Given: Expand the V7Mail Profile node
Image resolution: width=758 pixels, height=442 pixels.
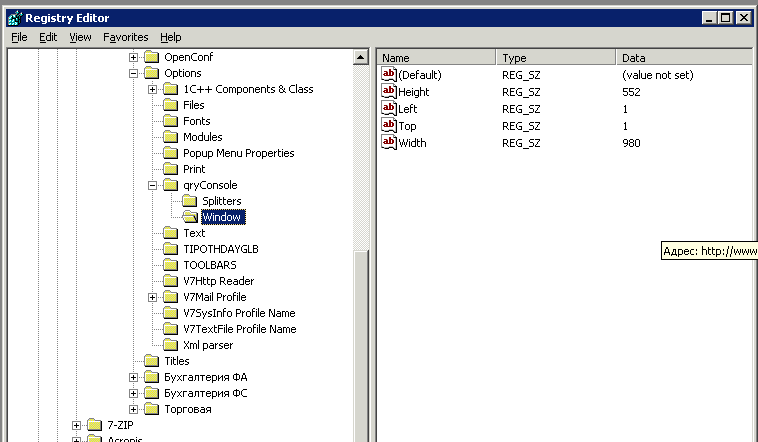Looking at the screenshot, I should tap(153, 297).
